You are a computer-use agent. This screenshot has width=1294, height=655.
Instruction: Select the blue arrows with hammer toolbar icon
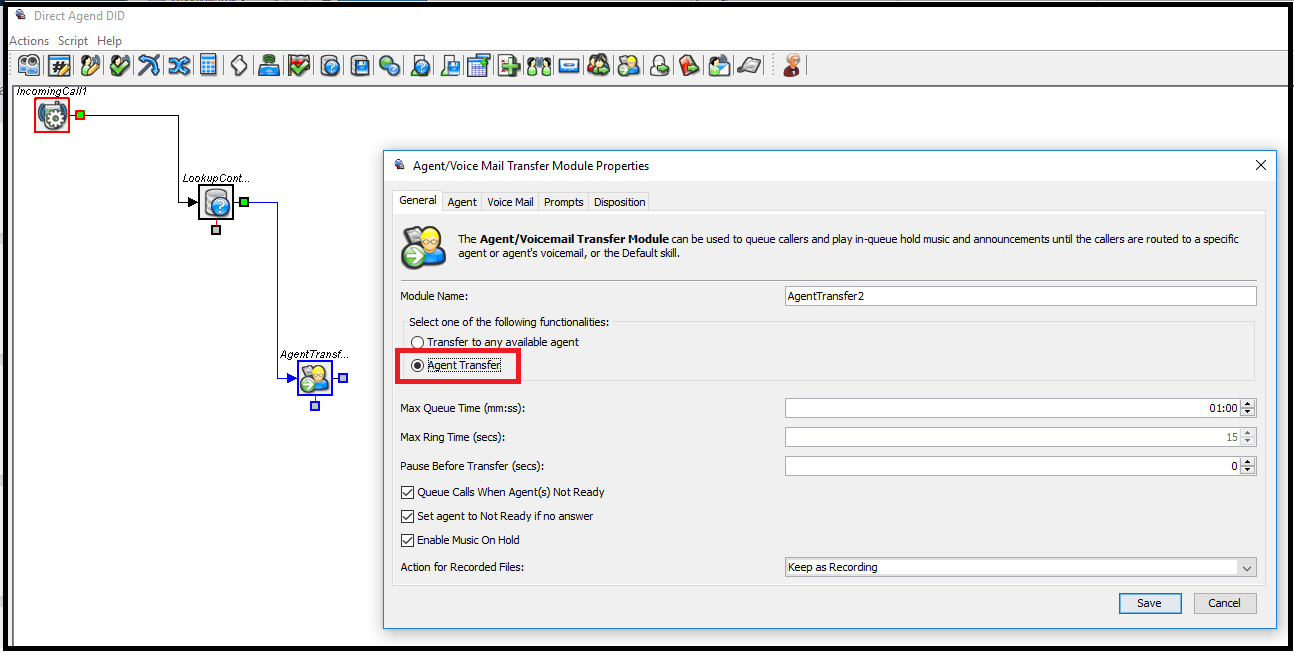(149, 66)
